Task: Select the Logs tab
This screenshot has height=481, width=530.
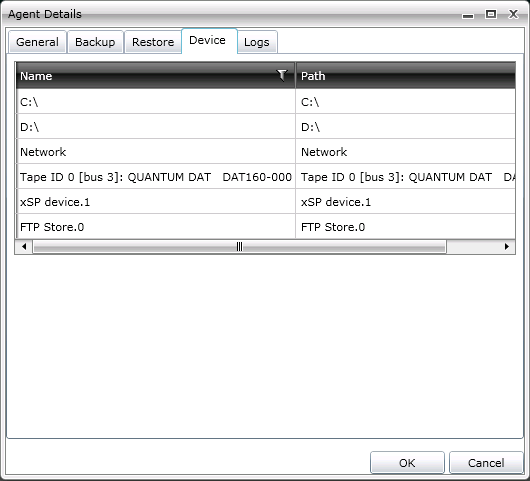Action: [x=257, y=42]
